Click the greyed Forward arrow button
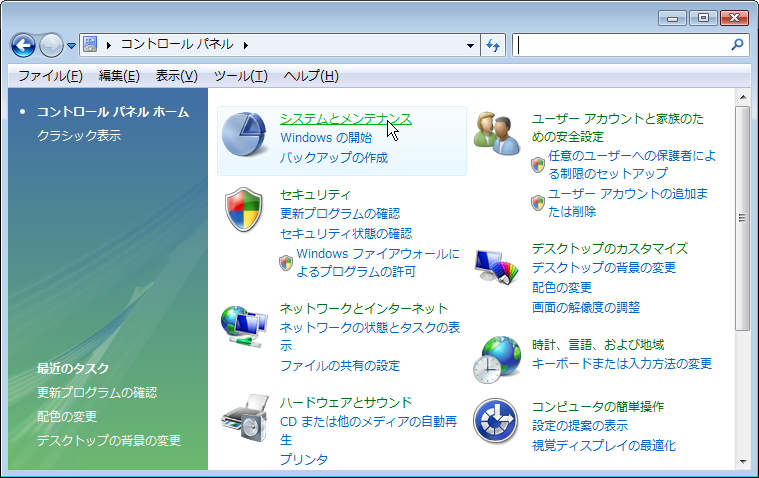This screenshot has height=478, width=759. pyautogui.click(x=51, y=46)
